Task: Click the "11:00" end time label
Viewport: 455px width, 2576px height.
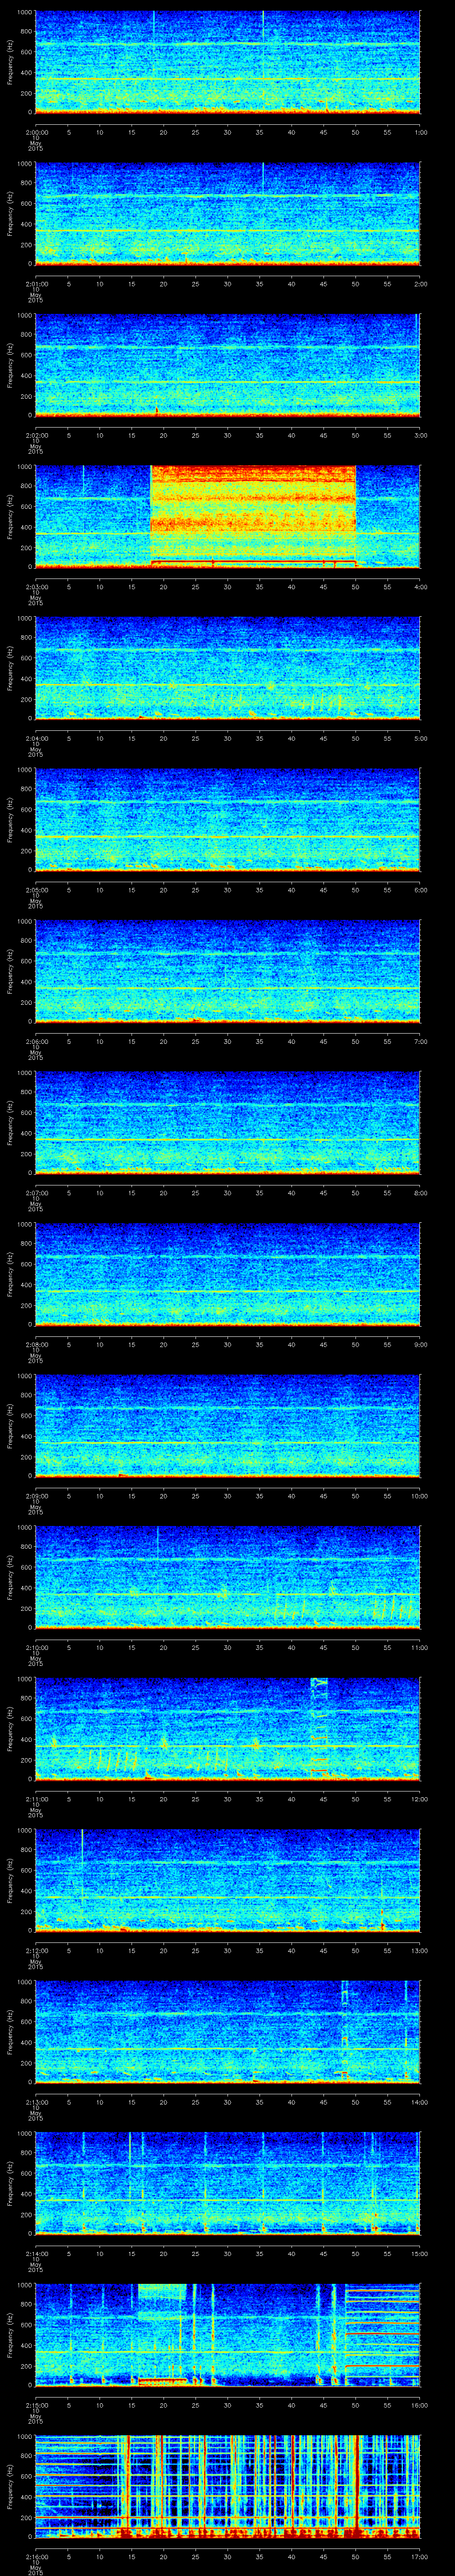Action: pos(420,1647)
